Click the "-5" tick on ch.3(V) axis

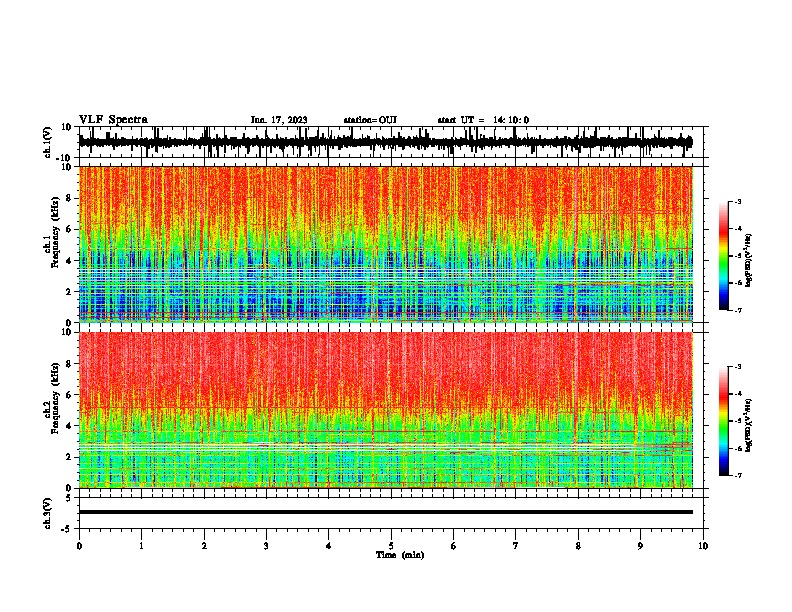pos(67,529)
